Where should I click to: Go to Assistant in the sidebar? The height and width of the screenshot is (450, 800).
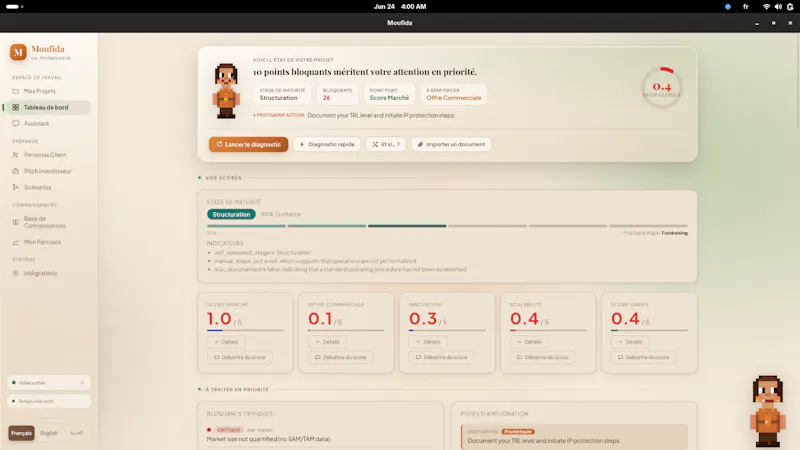click(x=47, y=123)
